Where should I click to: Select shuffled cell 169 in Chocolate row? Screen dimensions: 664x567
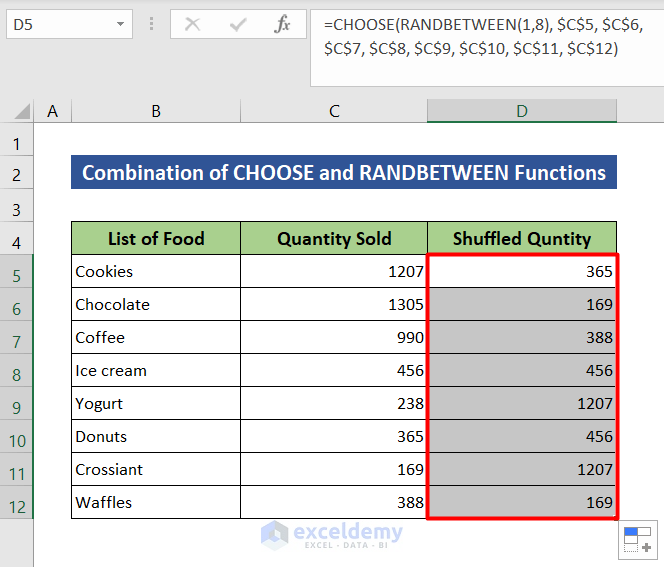[522, 304]
